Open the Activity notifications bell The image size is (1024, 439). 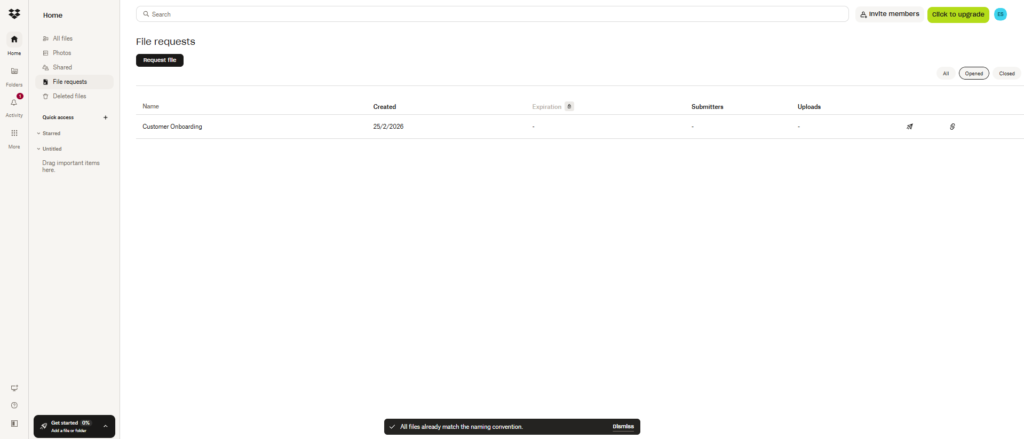point(14,103)
